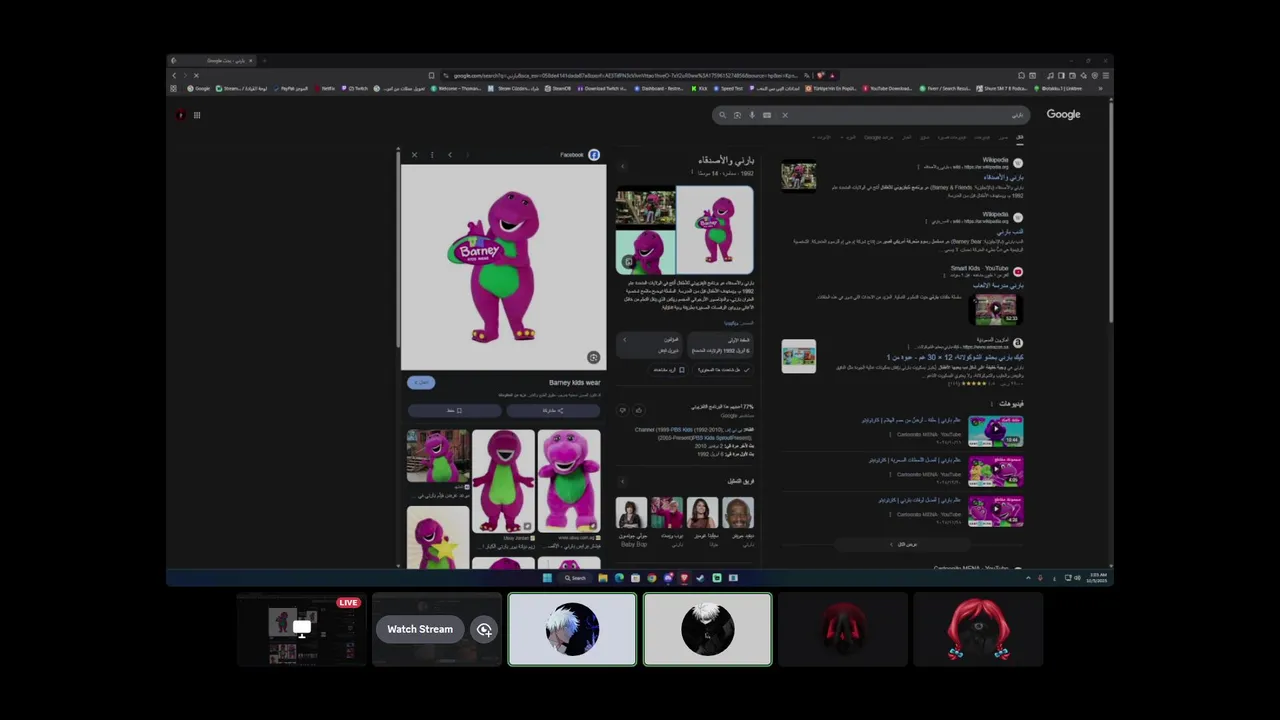Click the Watch Stream button

pyautogui.click(x=420, y=629)
